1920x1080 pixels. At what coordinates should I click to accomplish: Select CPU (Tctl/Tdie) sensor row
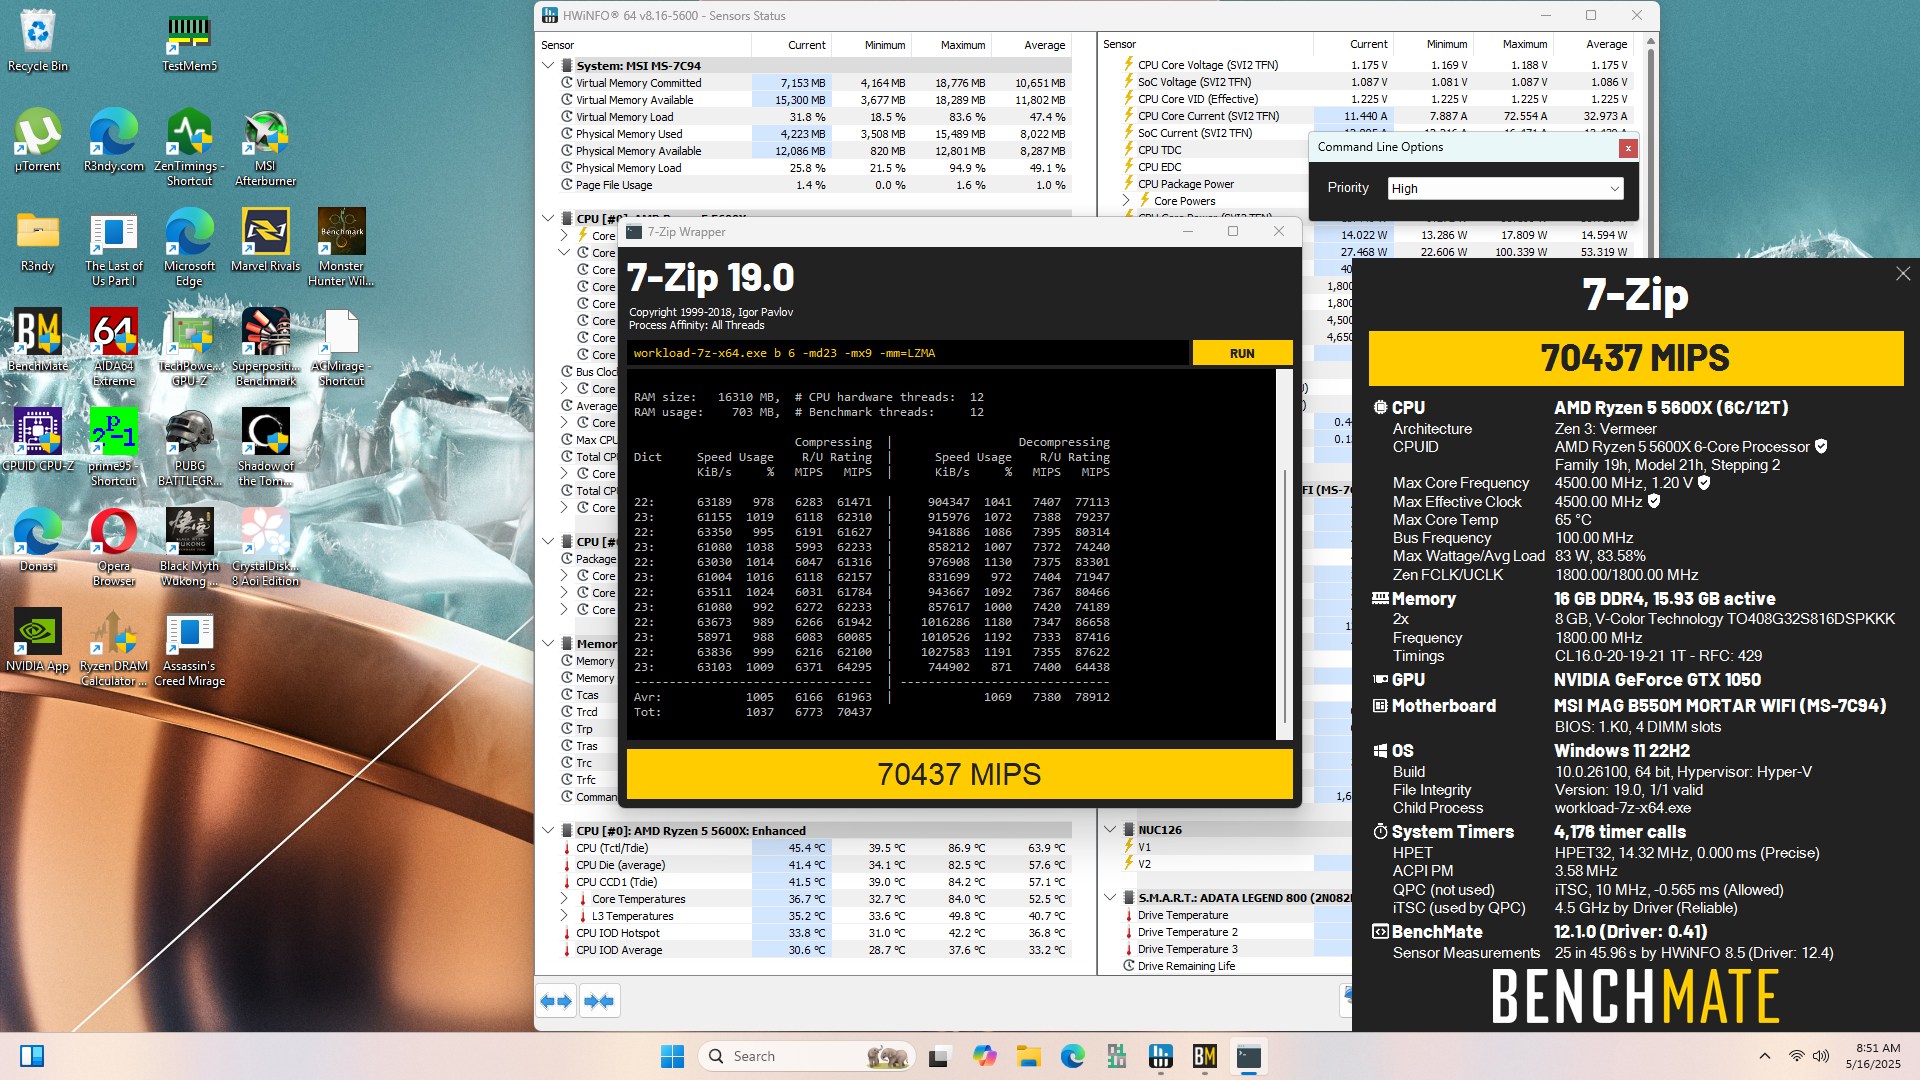[x=804, y=848]
